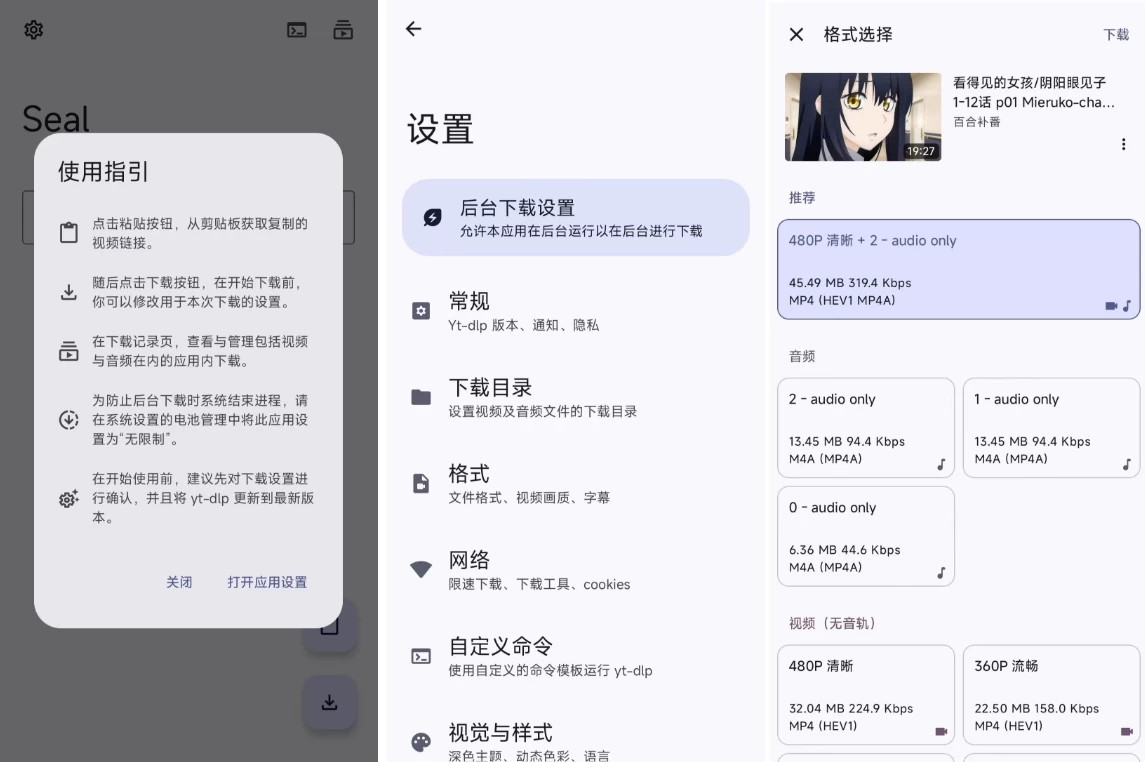Open 格式 file format settings
This screenshot has width=1145, height=762.
click(575, 483)
